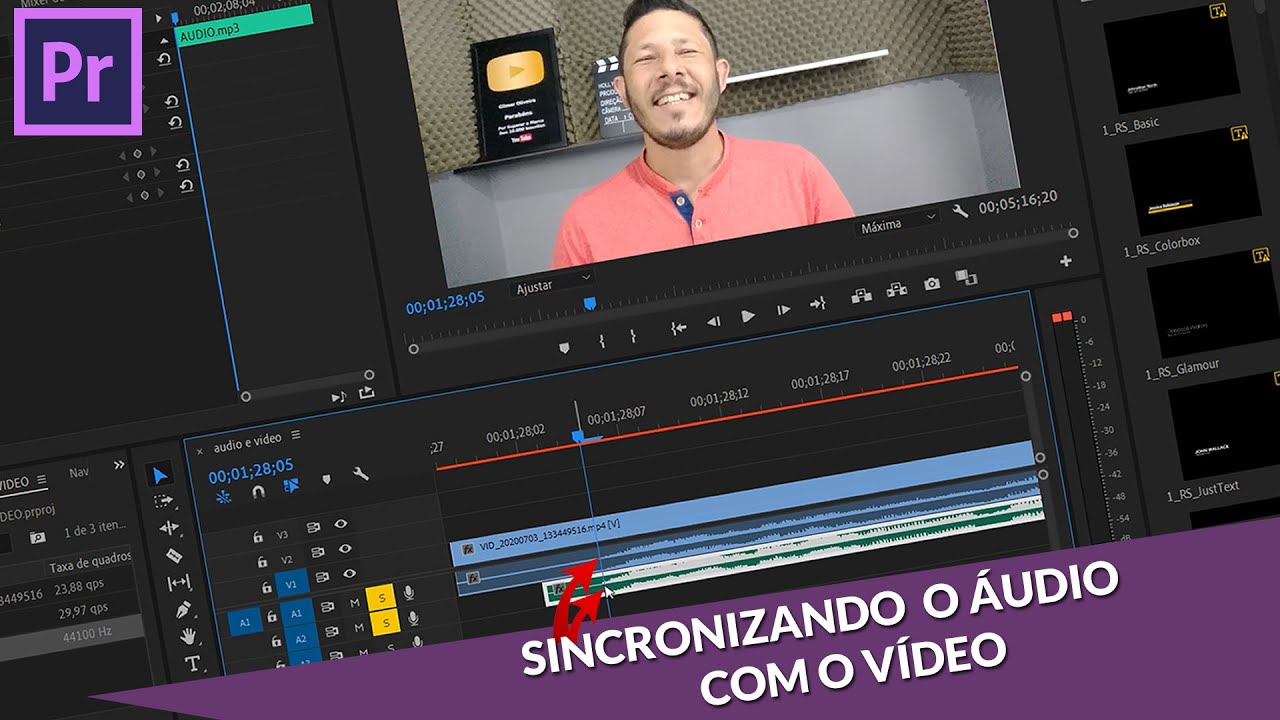
Task: Click the nest sequence insert icon
Action: pos(223,495)
